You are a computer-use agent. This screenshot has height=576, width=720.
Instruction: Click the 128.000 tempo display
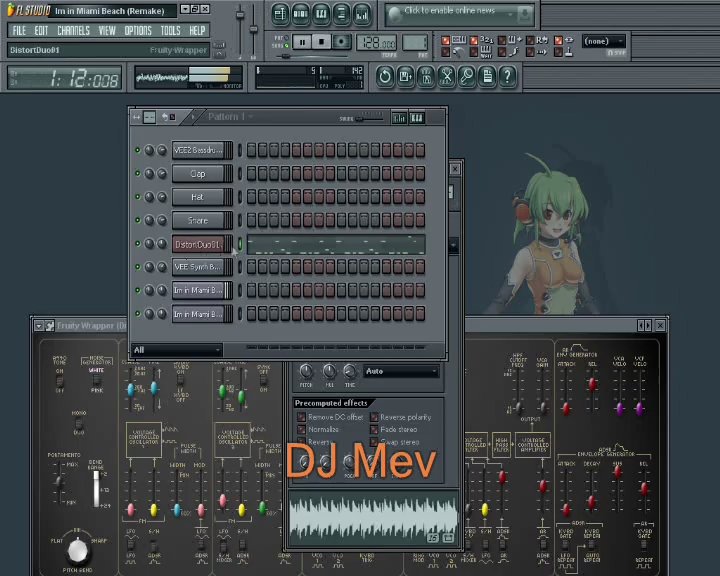(377, 43)
